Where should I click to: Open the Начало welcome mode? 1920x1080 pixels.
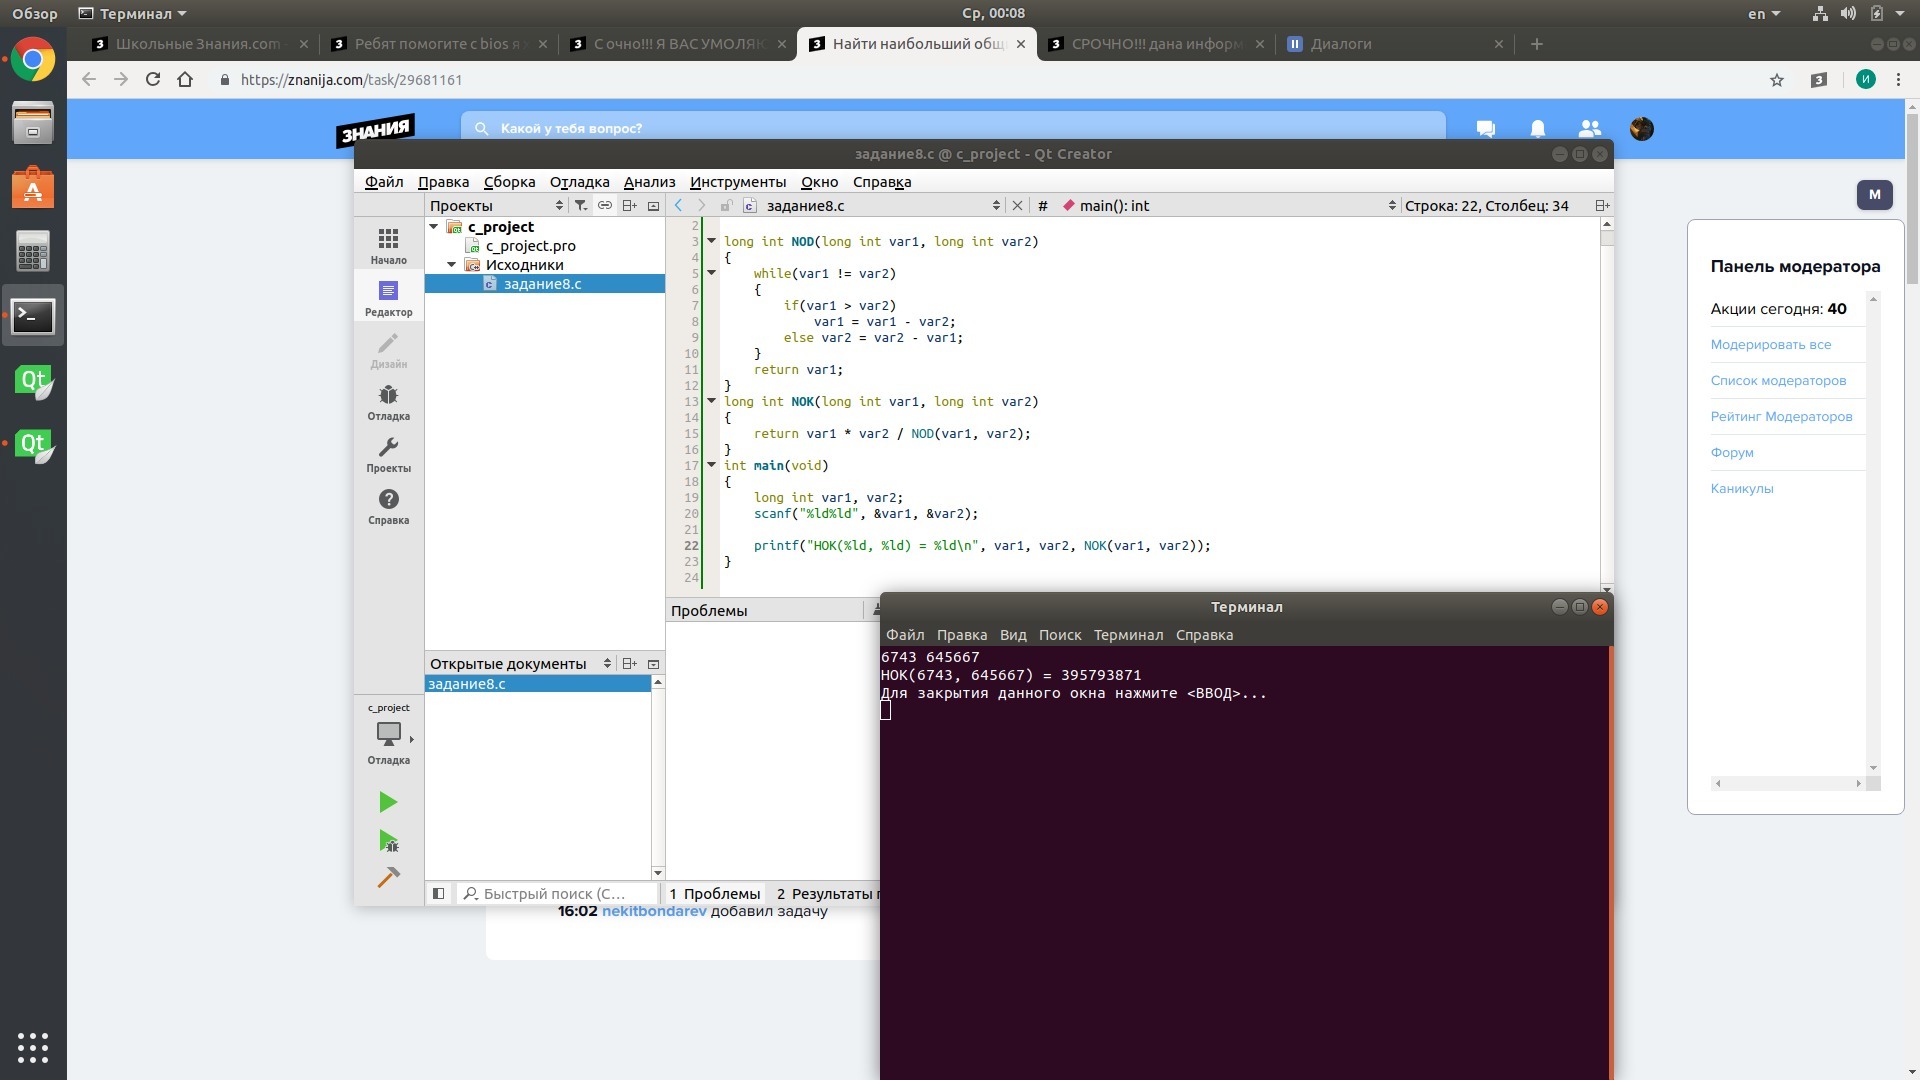point(388,246)
